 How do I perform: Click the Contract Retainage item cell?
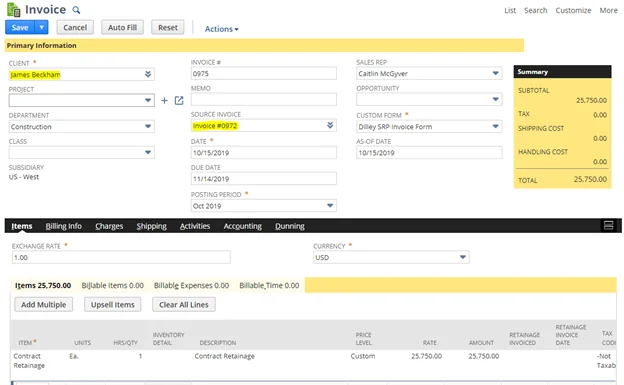[29, 361]
